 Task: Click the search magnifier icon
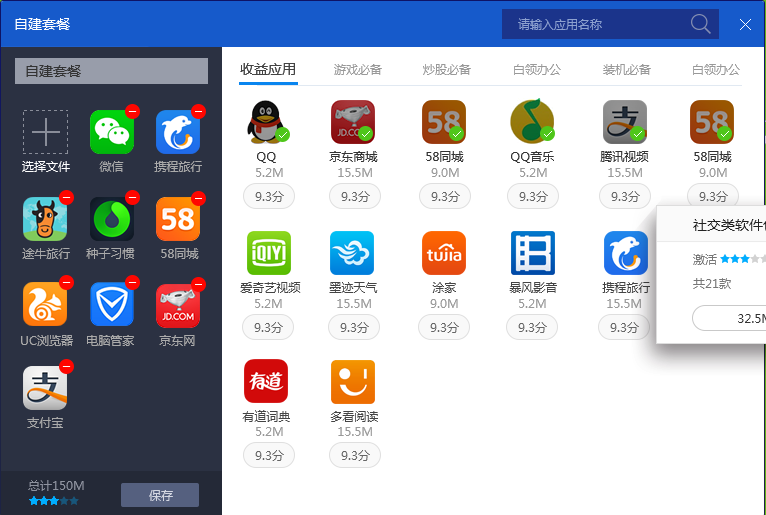click(701, 23)
